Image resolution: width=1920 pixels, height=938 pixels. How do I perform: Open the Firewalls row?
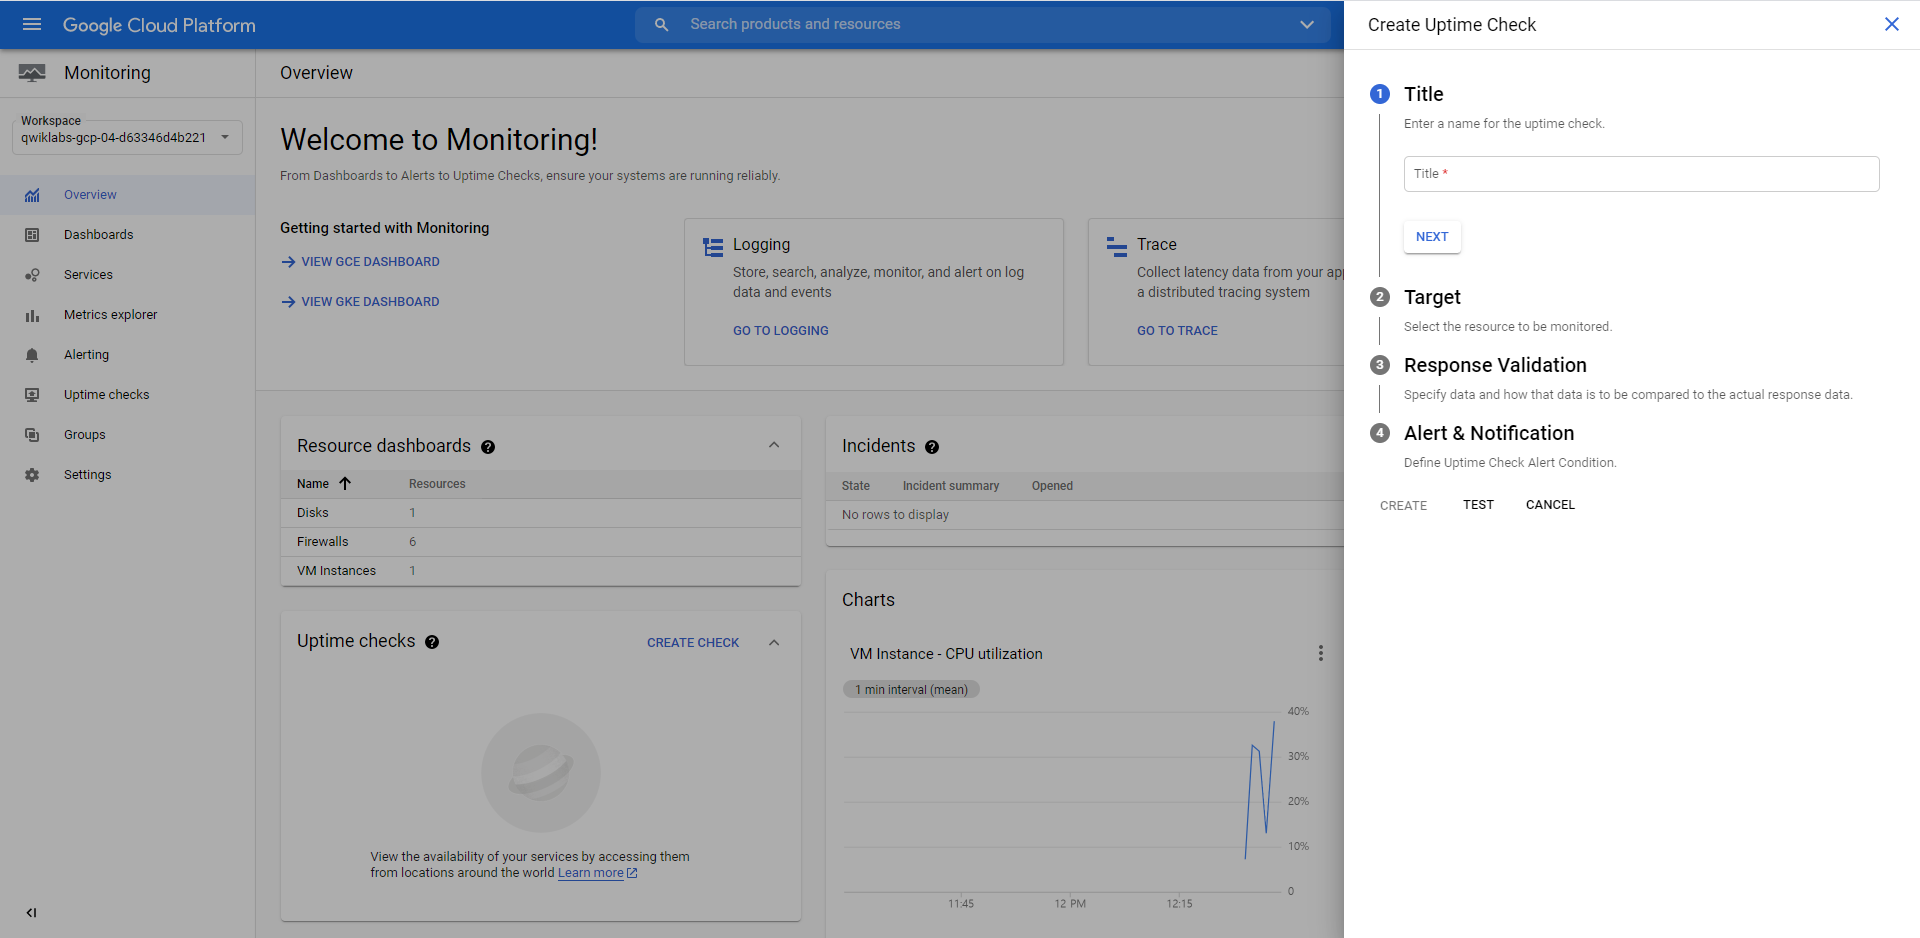pos(541,542)
